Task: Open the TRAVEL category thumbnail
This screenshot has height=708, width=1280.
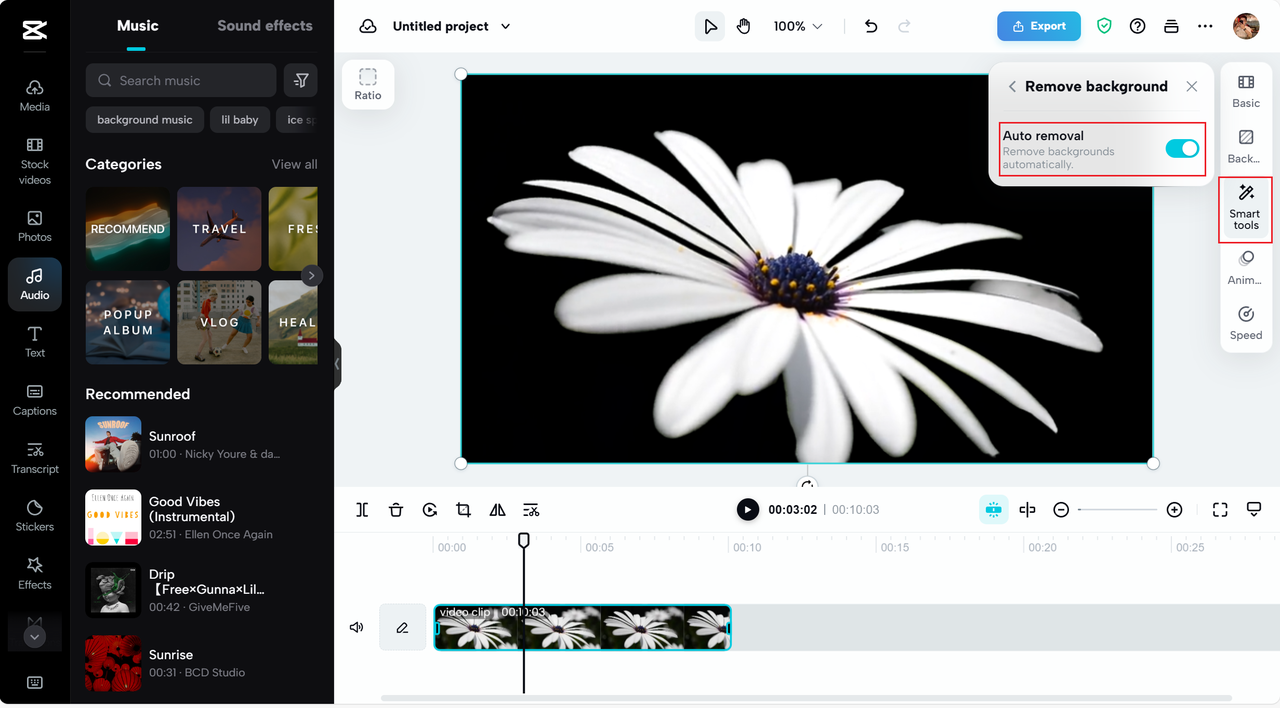Action: pos(219,229)
